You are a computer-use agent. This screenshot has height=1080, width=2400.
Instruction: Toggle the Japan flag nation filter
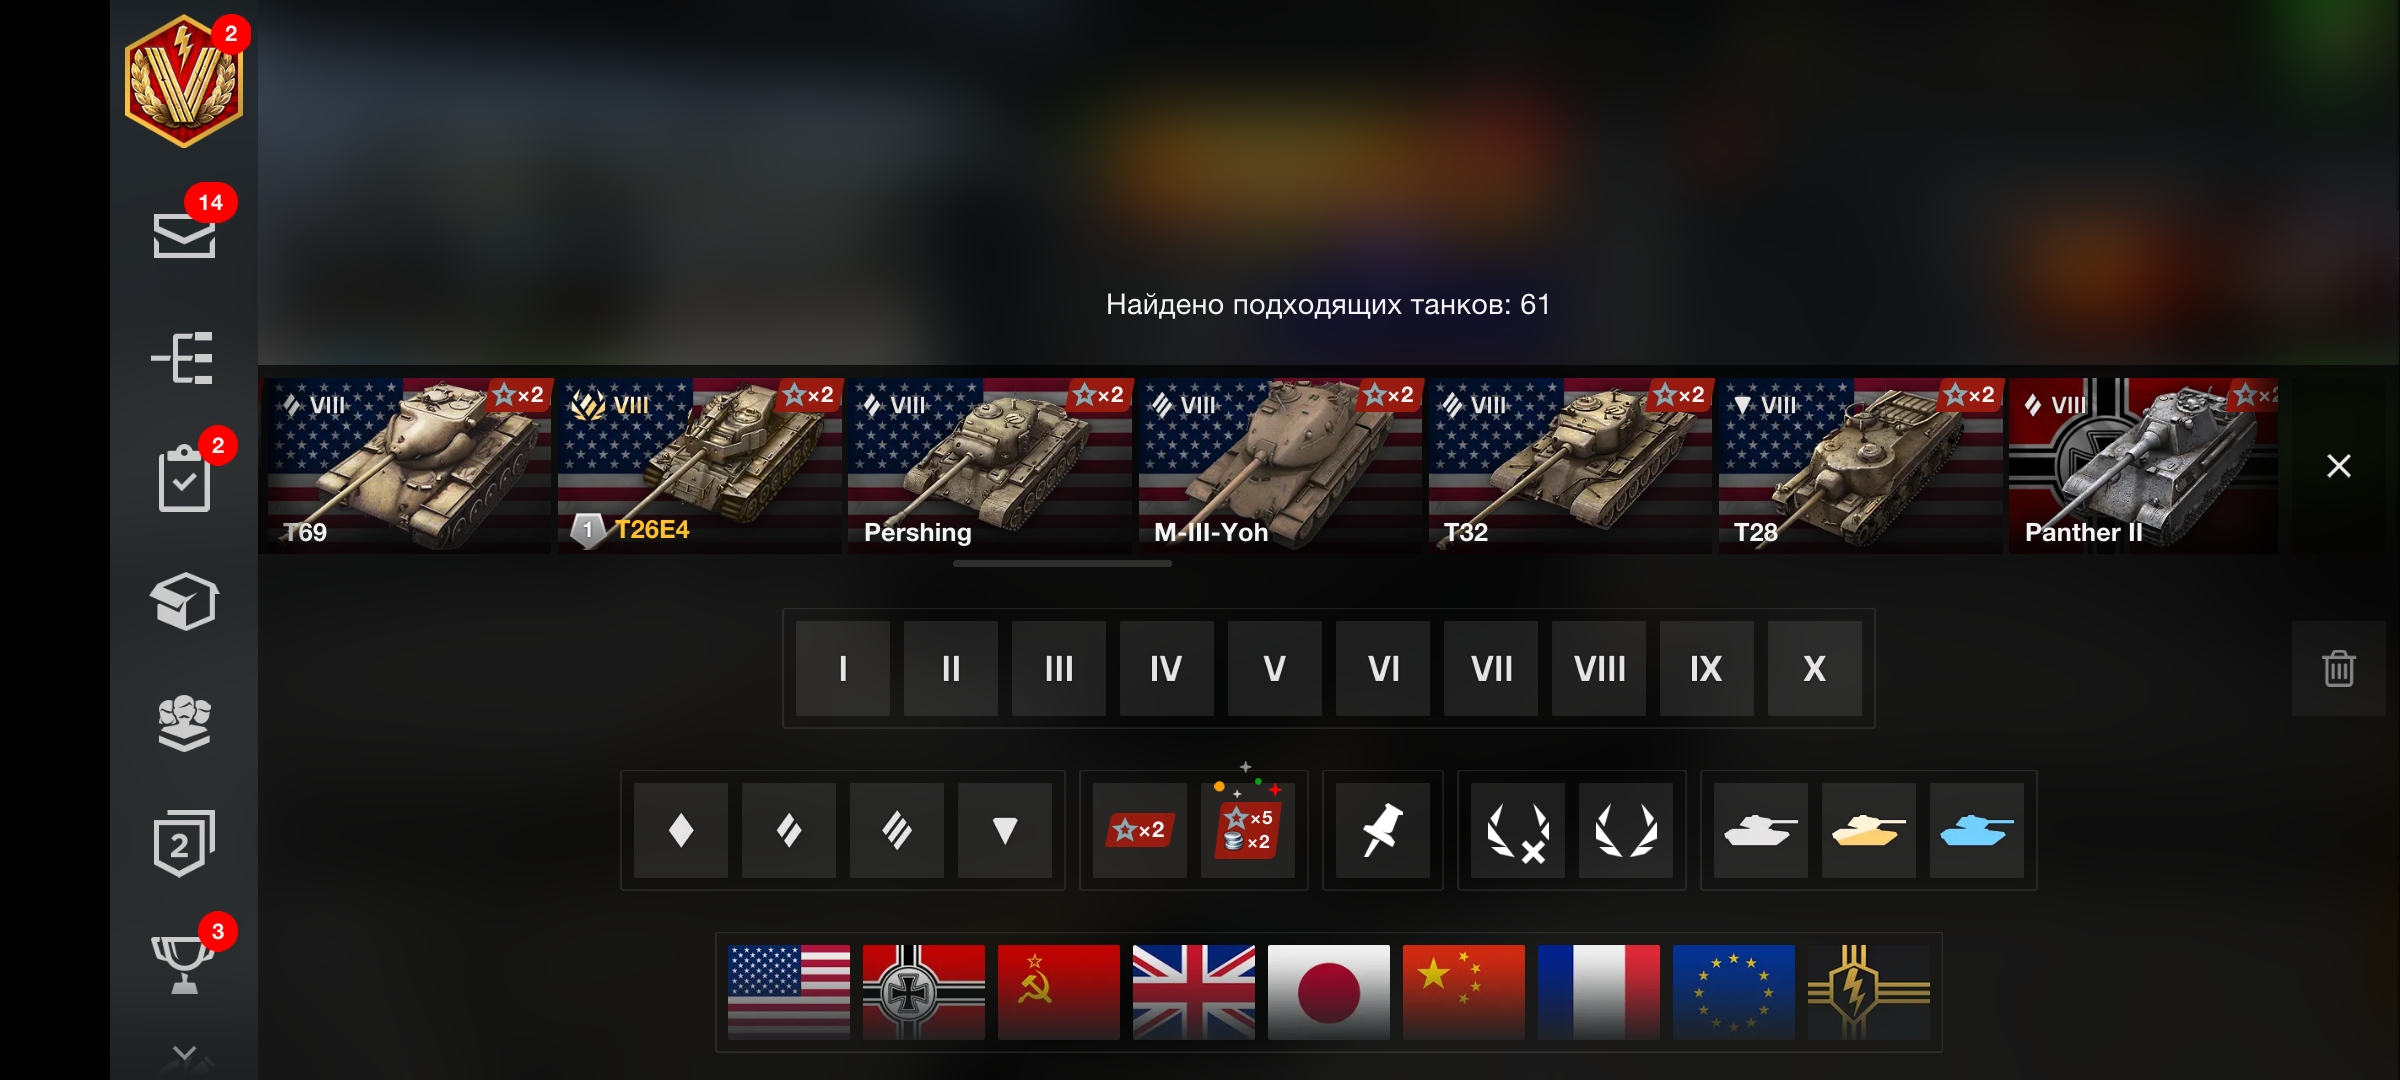click(x=1329, y=992)
